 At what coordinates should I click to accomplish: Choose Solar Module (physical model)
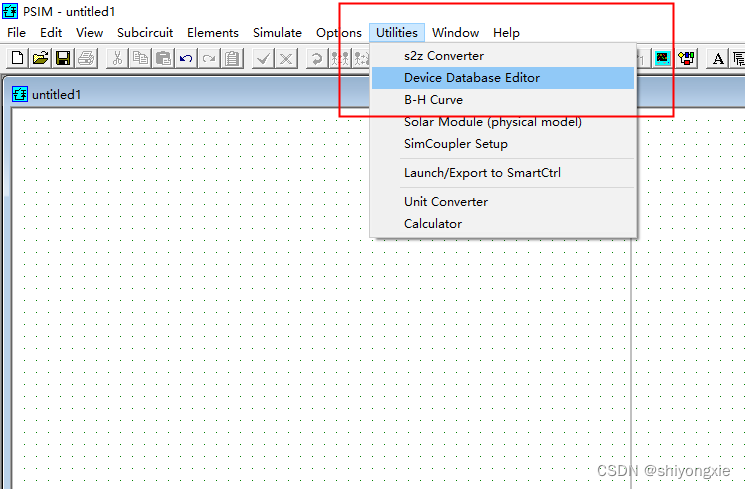(x=503, y=122)
